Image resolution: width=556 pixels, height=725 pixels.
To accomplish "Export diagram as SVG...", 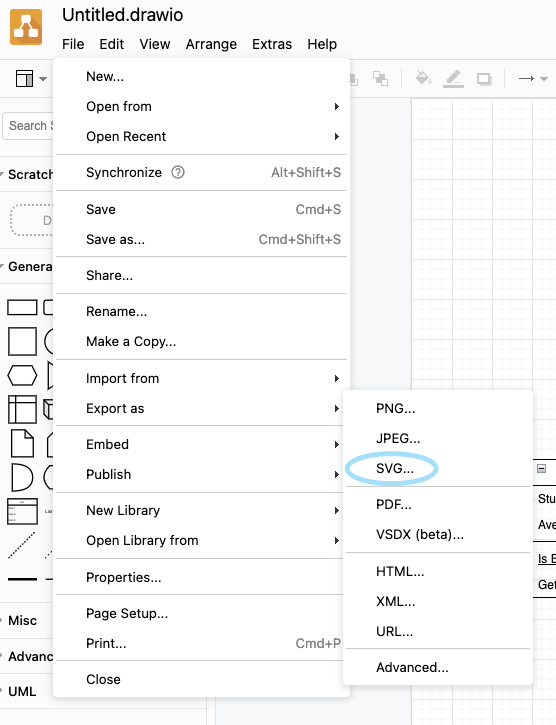I will click(438, 469).
